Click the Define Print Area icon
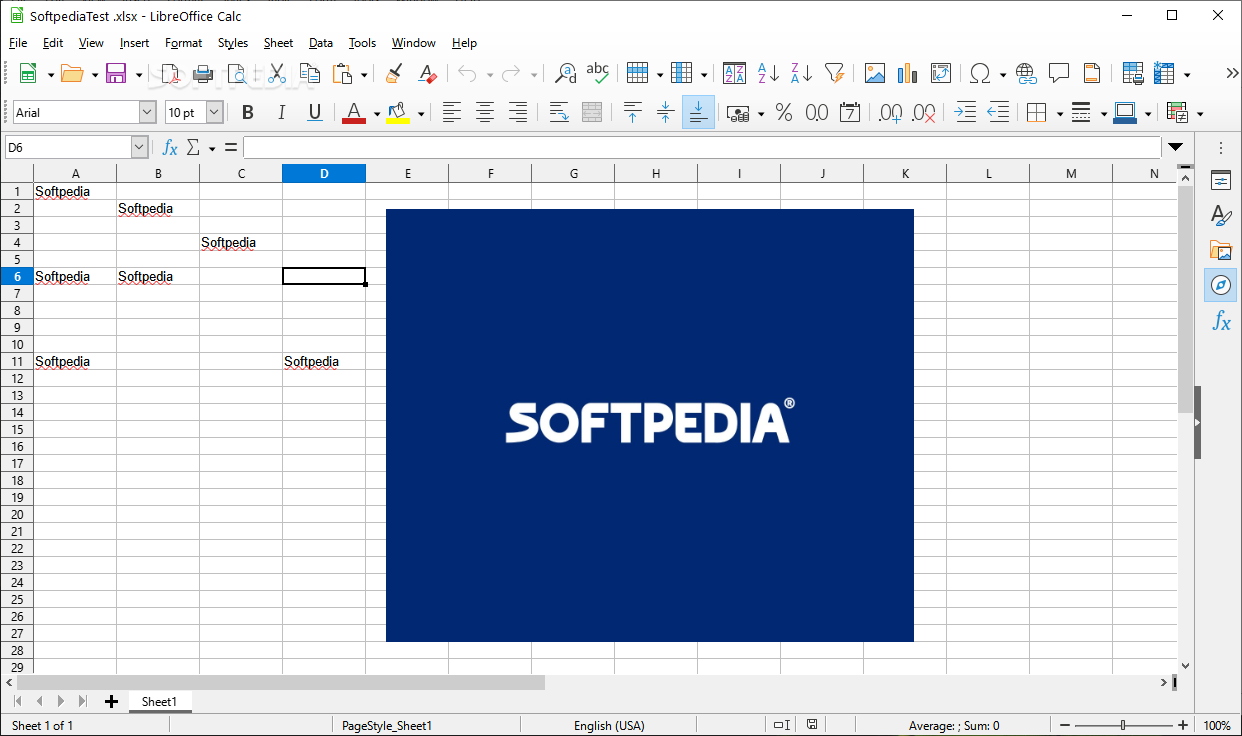 click(1133, 73)
